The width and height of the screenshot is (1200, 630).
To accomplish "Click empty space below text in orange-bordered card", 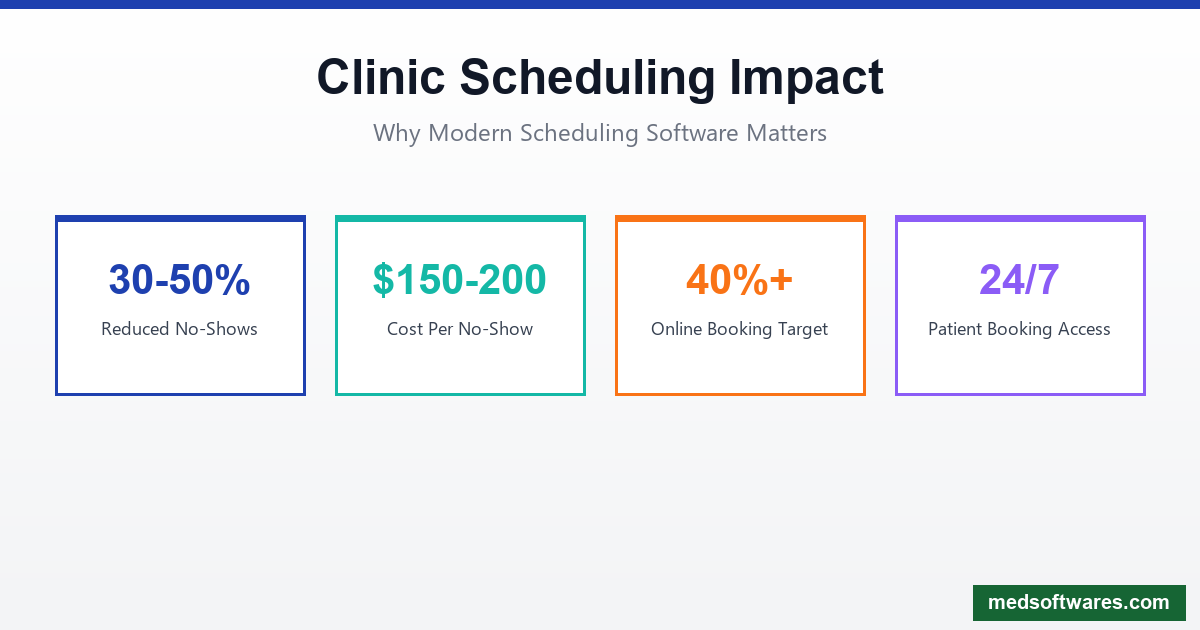I will coord(740,368).
